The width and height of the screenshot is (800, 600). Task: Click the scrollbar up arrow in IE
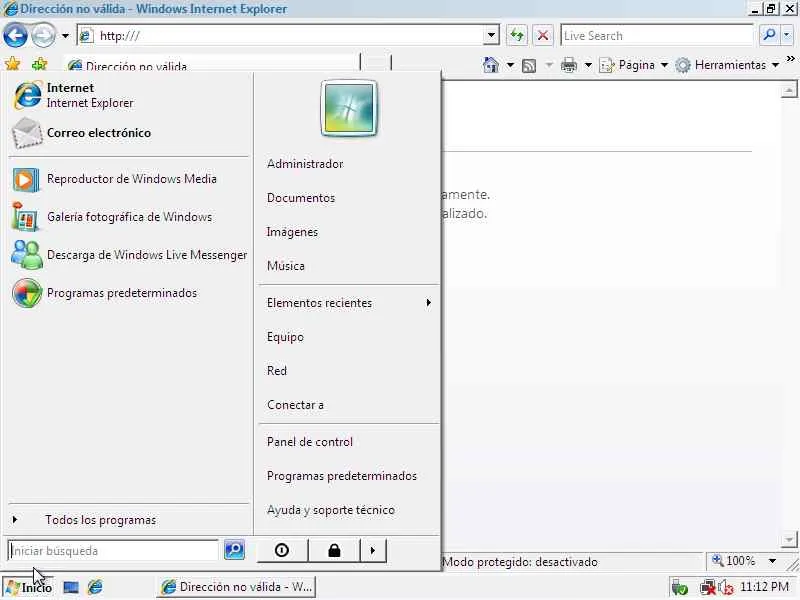(x=789, y=90)
